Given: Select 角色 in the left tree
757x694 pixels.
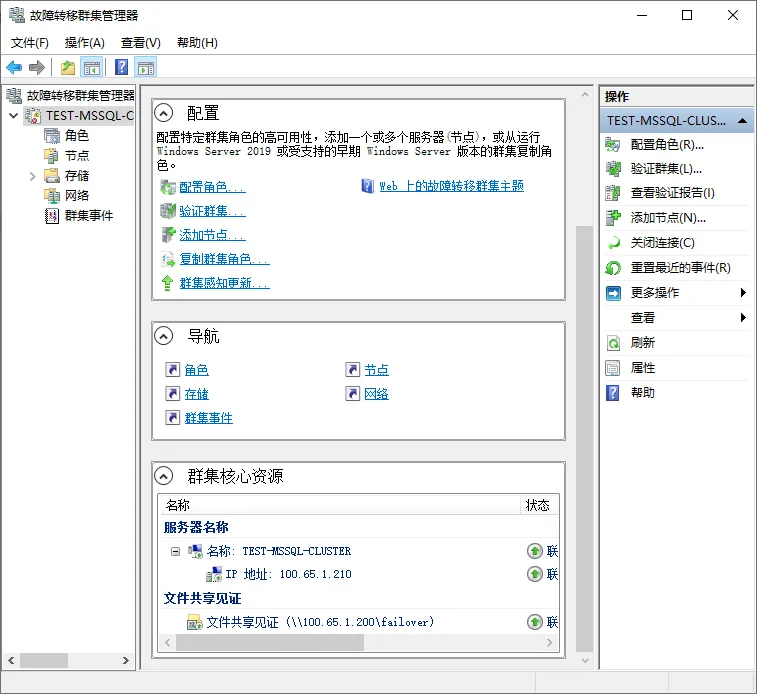Looking at the screenshot, I should click(x=77, y=136).
